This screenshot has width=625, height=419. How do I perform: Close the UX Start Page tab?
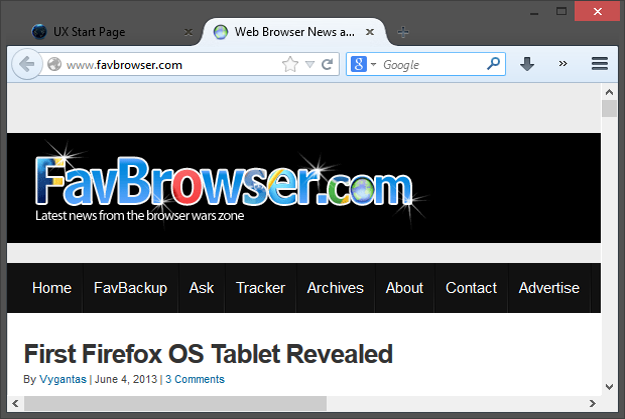click(x=188, y=32)
